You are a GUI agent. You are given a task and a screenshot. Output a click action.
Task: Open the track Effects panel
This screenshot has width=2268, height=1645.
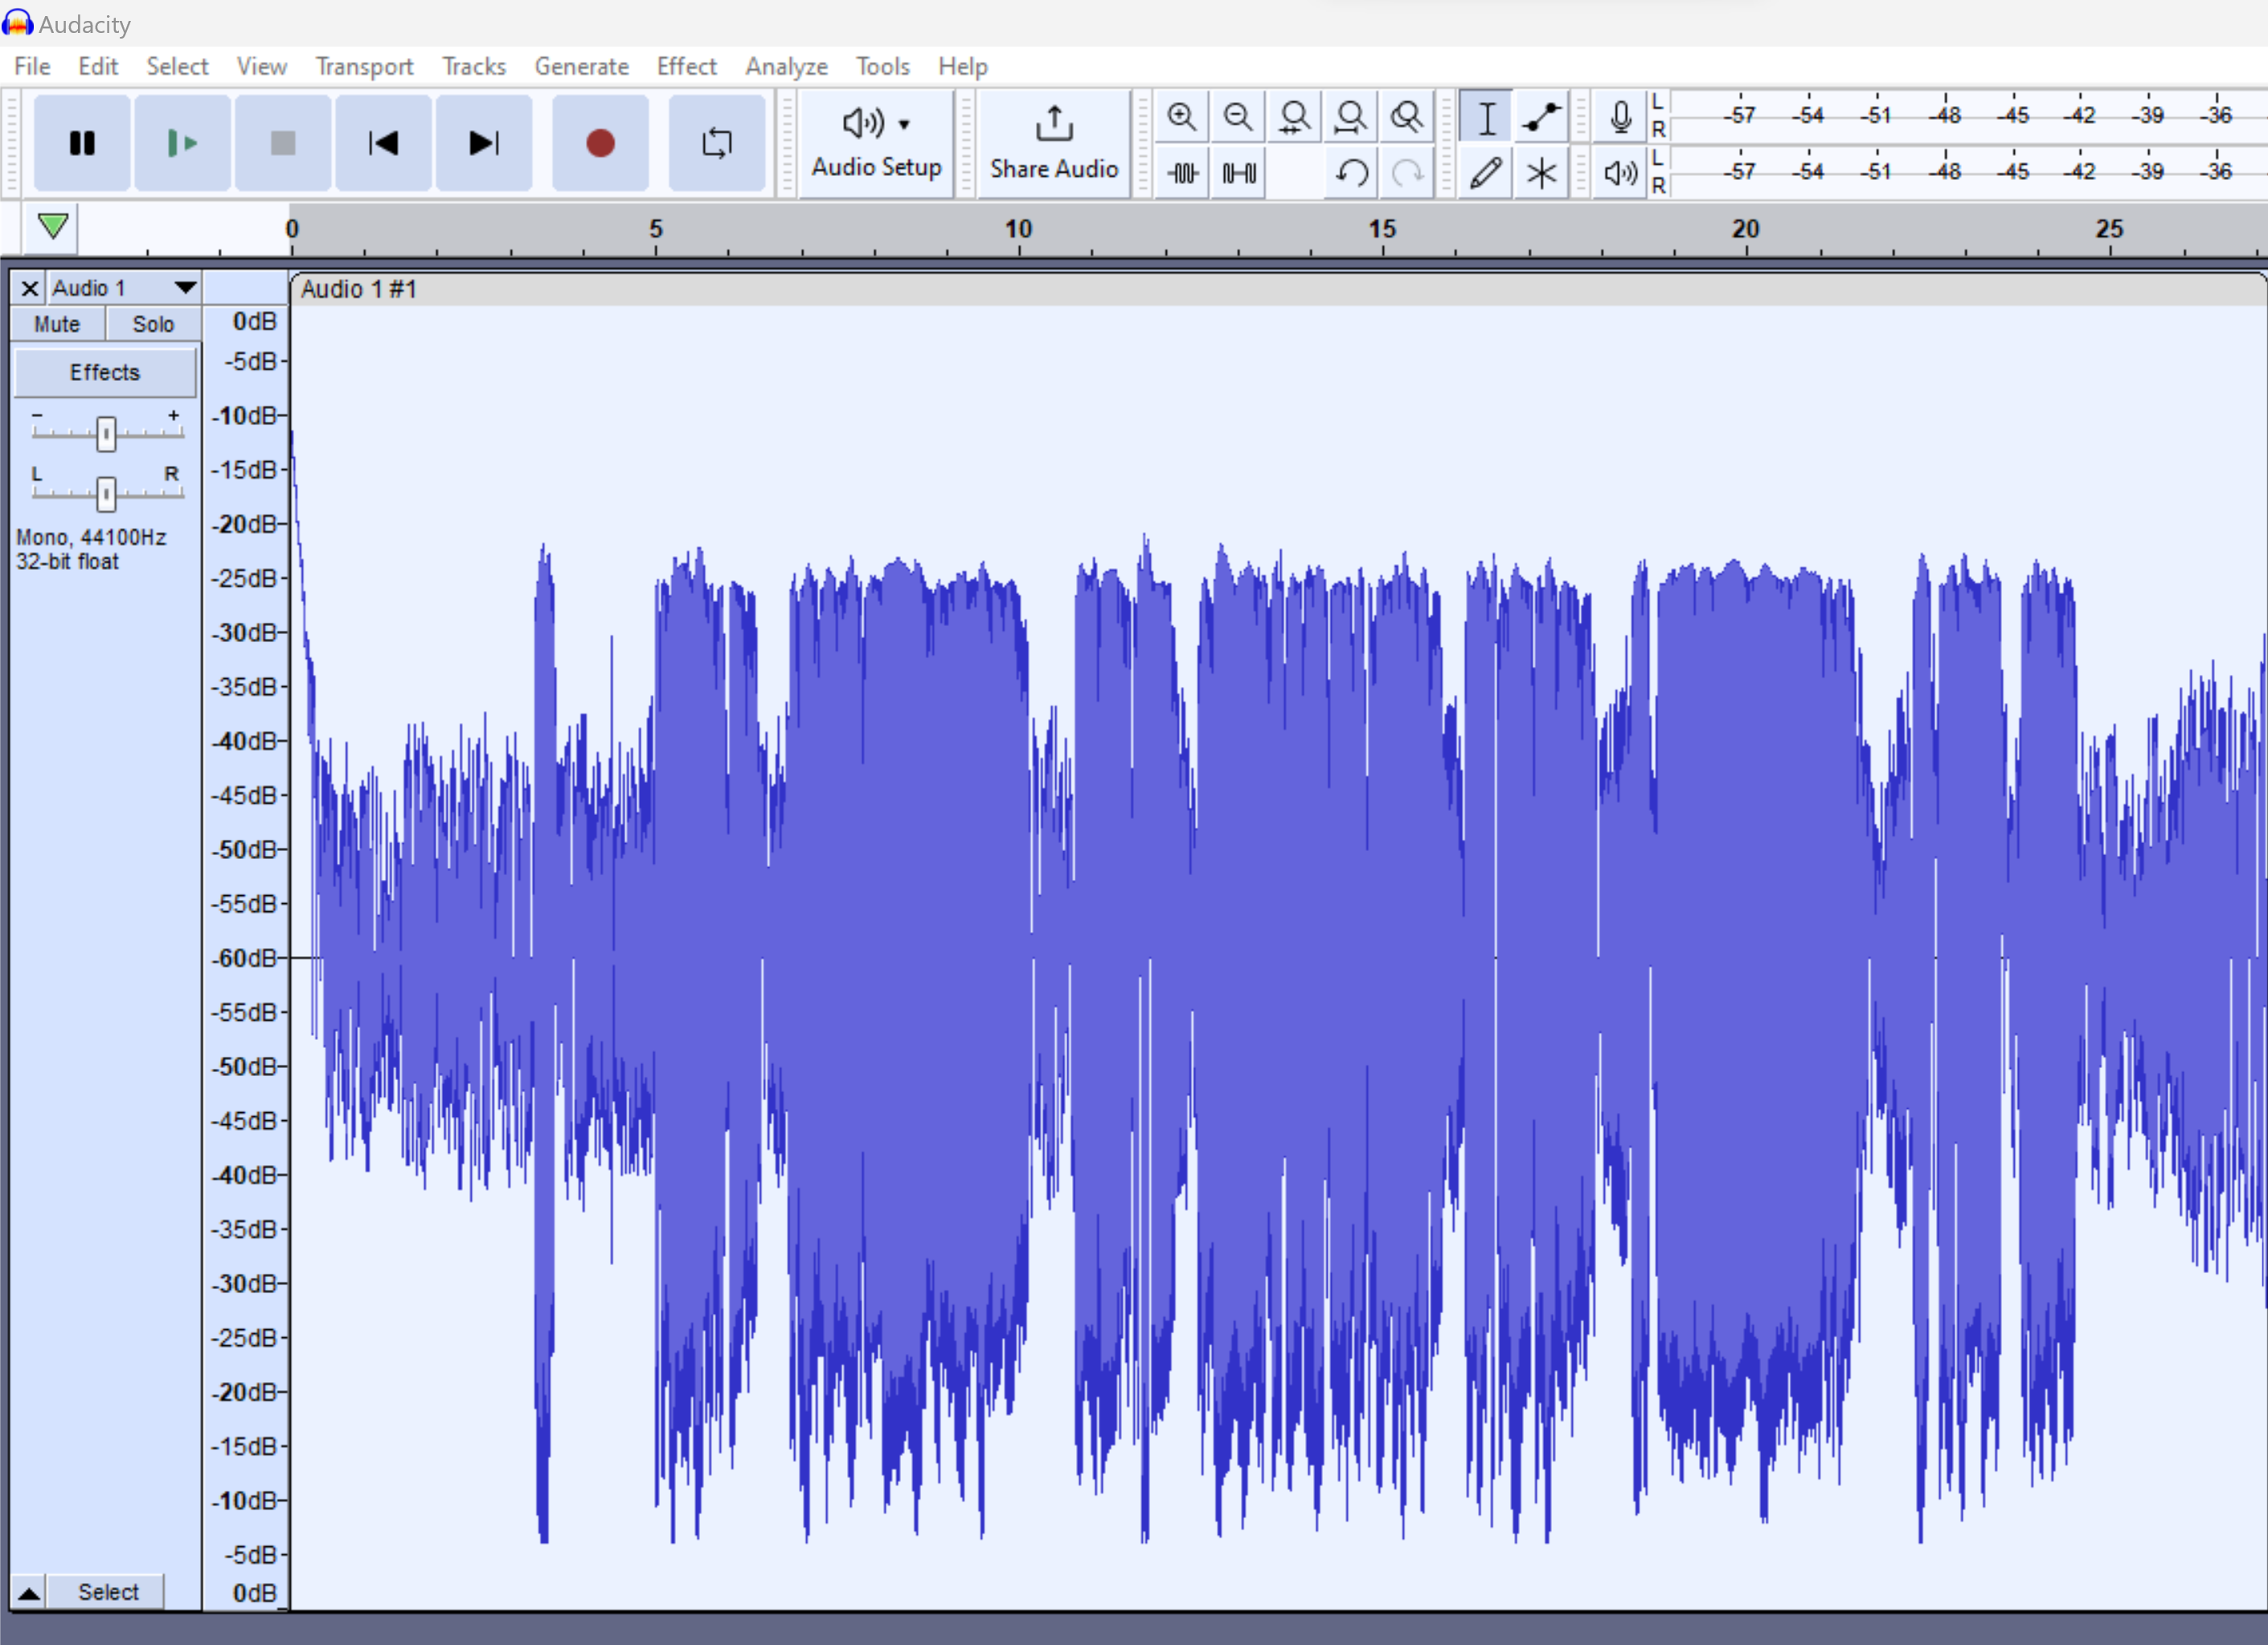click(104, 372)
